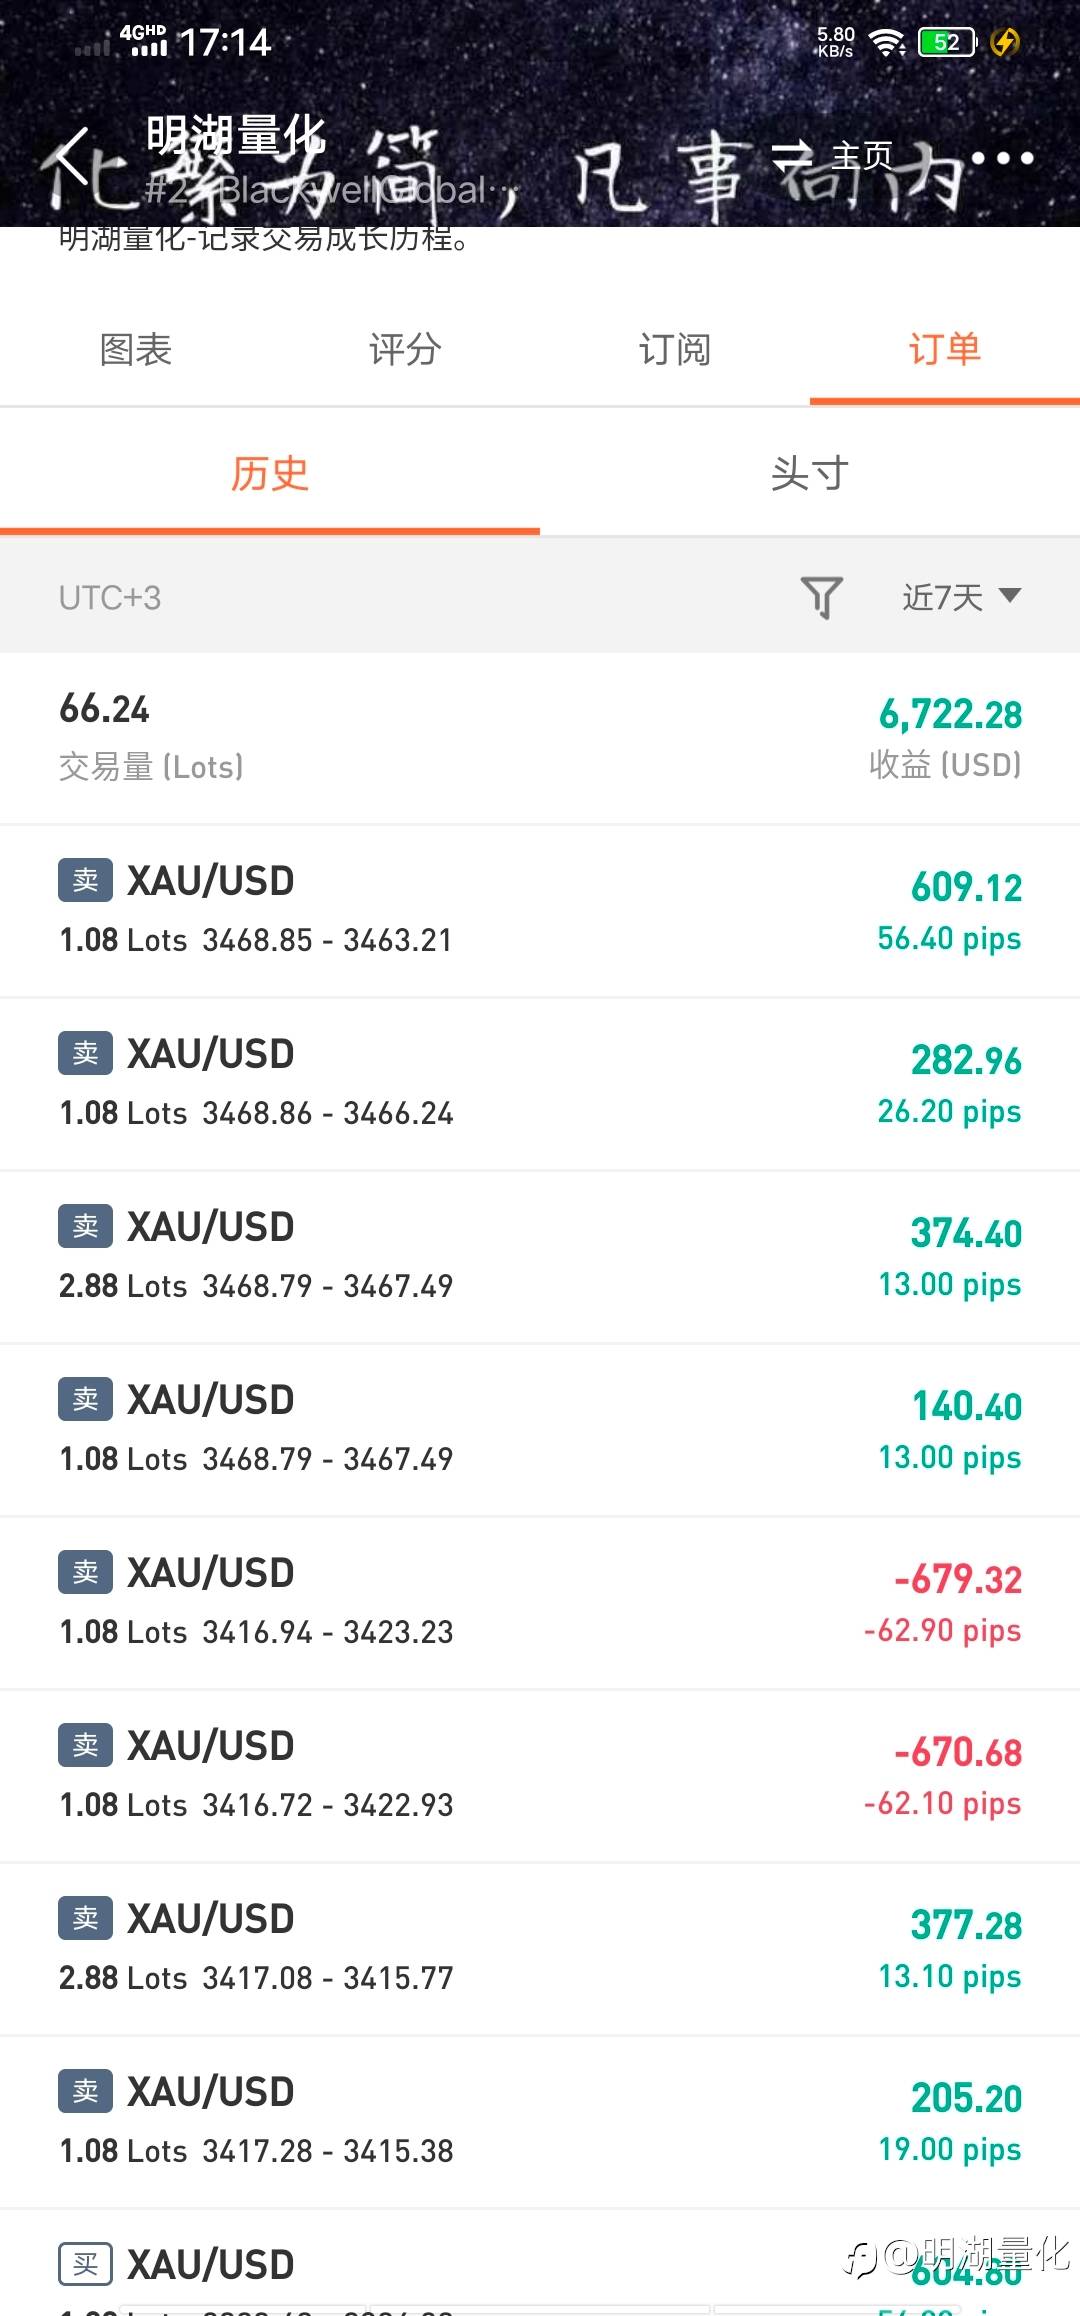Select the 历史 history sub-tab
Image resolution: width=1080 pixels, height=2316 pixels.
click(x=270, y=474)
